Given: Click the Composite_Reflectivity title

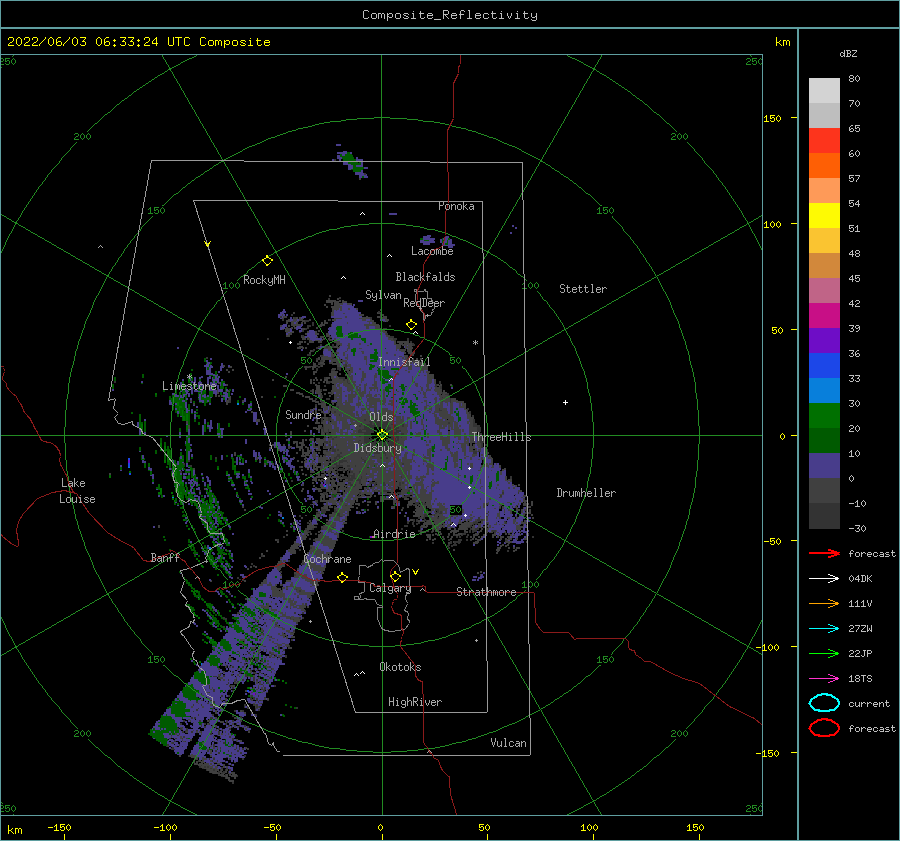Looking at the screenshot, I should coord(449,15).
